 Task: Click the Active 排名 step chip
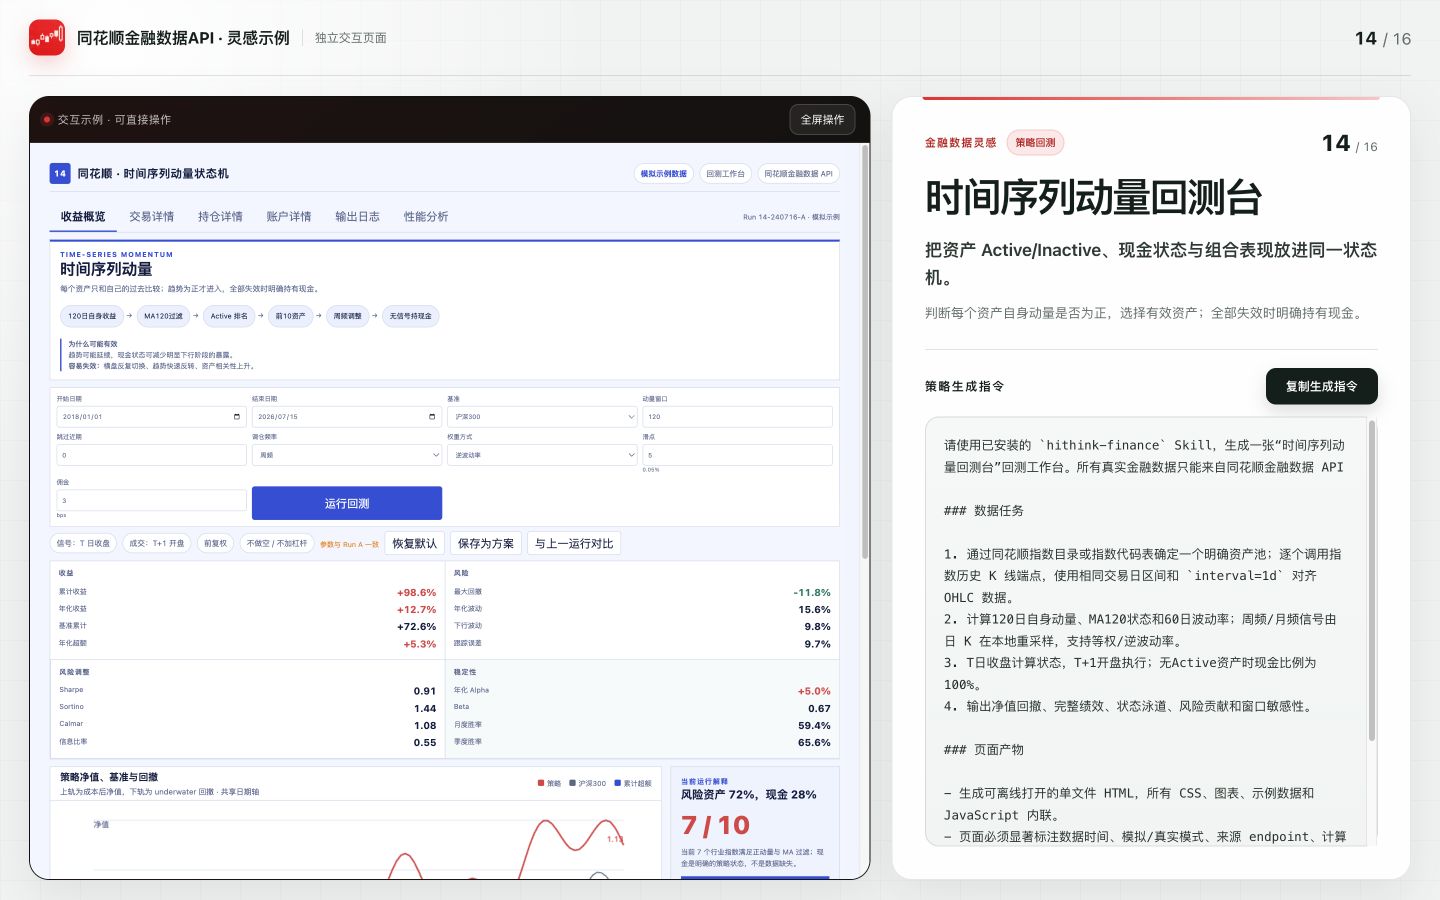229,316
